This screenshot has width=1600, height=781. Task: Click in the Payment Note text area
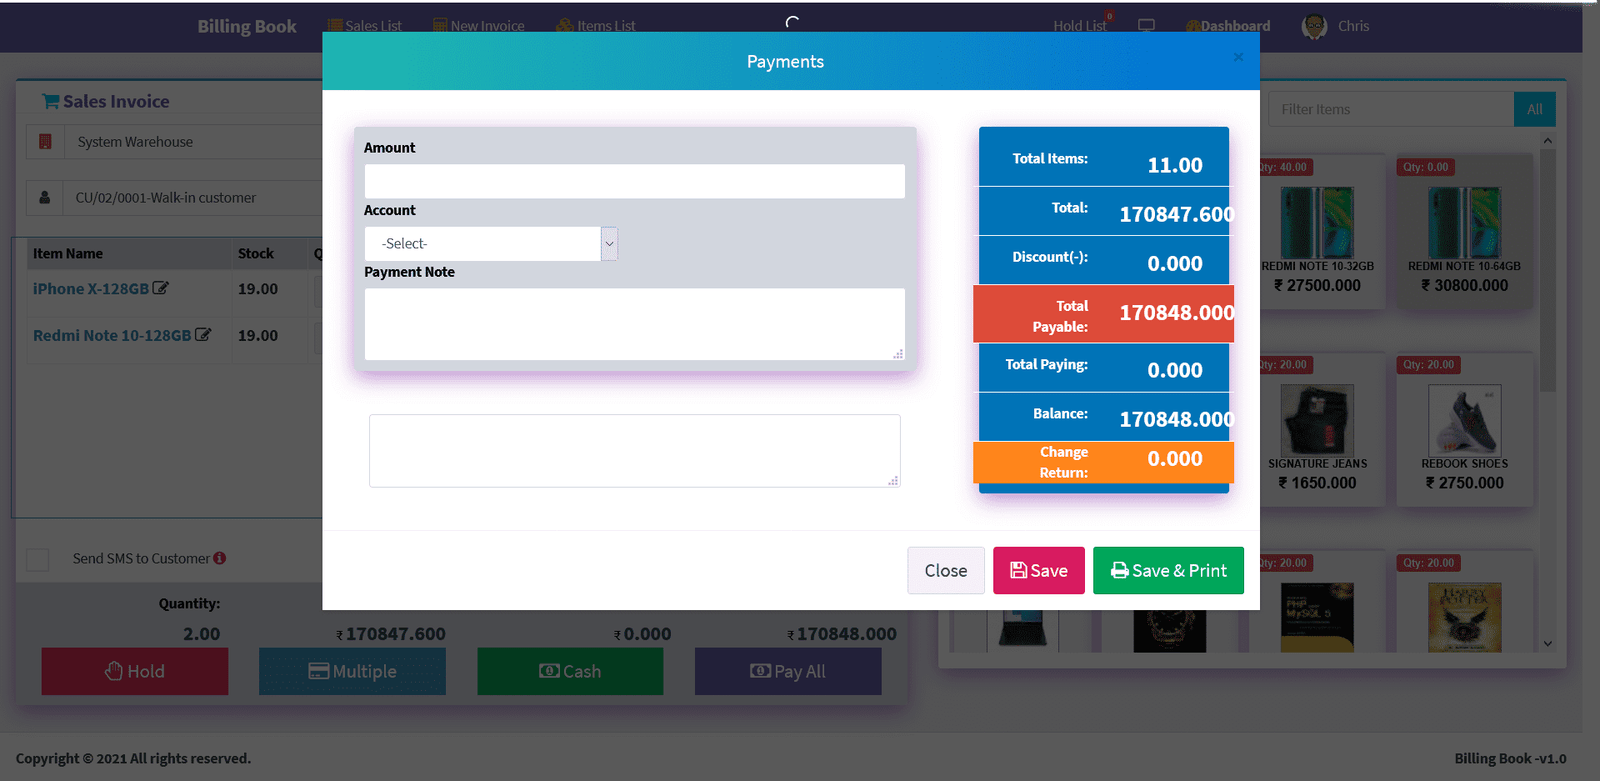pyautogui.click(x=634, y=324)
